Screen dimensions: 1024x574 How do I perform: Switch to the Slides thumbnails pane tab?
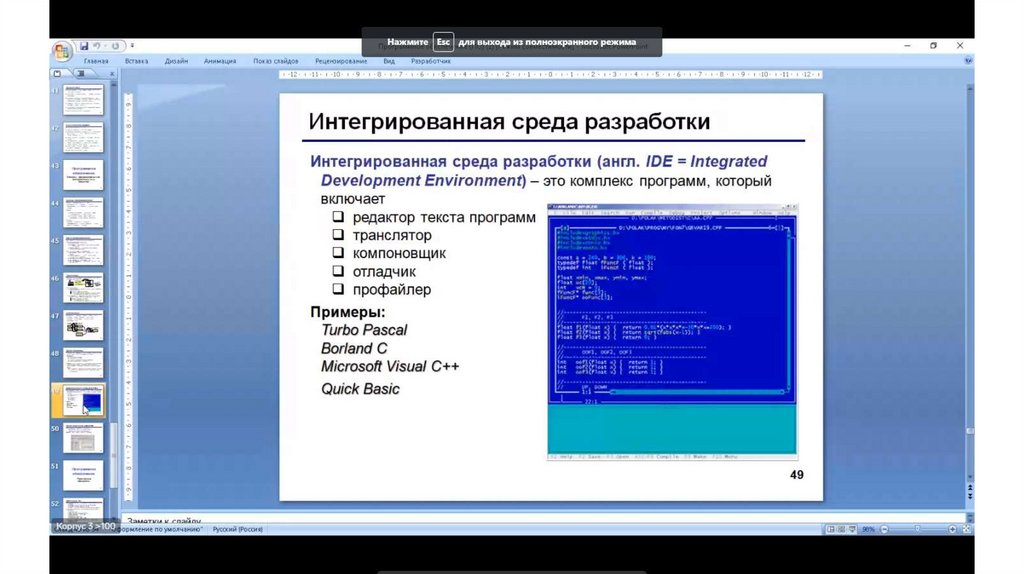pos(57,74)
